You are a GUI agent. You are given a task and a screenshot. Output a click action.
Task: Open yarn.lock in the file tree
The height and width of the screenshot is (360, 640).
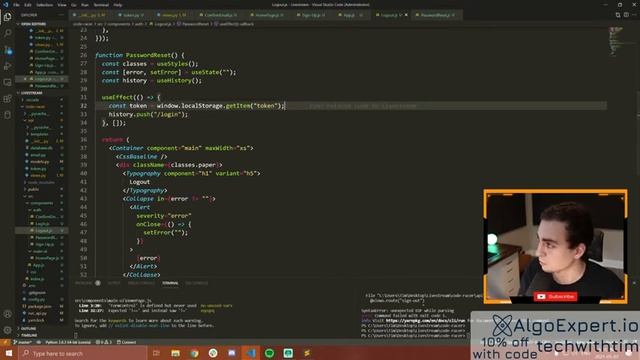[x=36, y=320]
